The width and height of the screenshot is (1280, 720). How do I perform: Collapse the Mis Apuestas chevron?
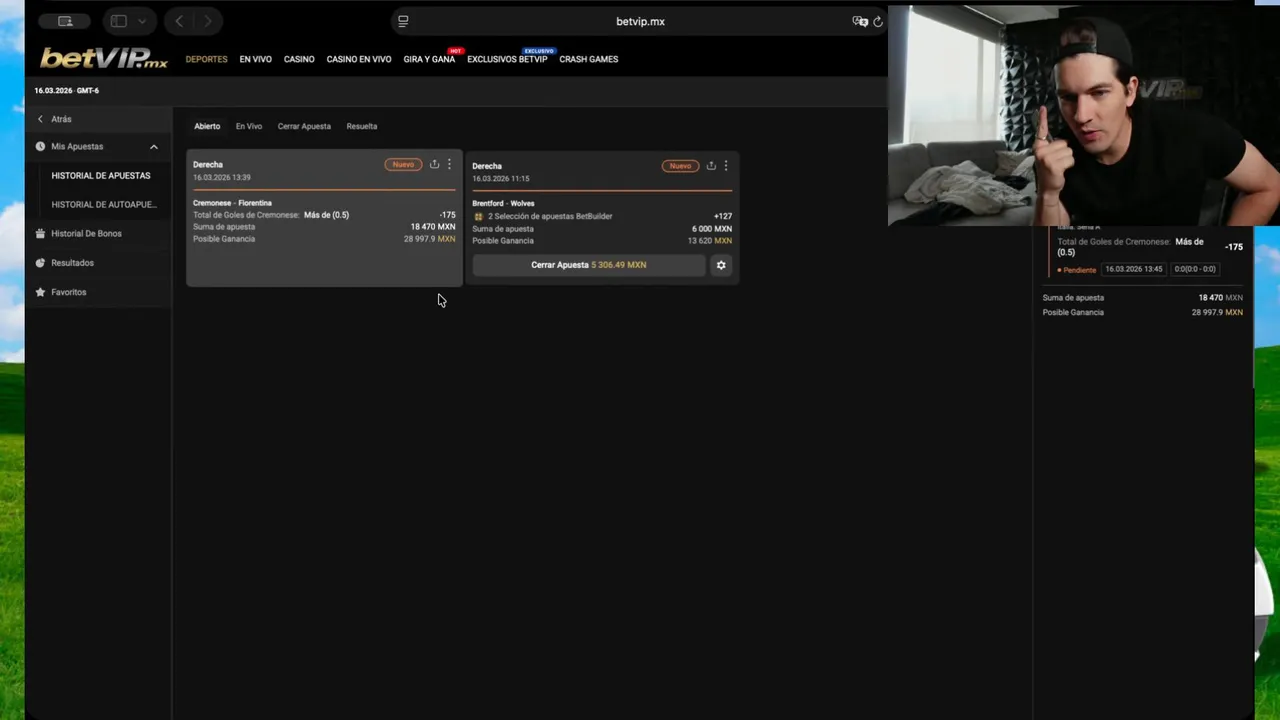[154, 147]
